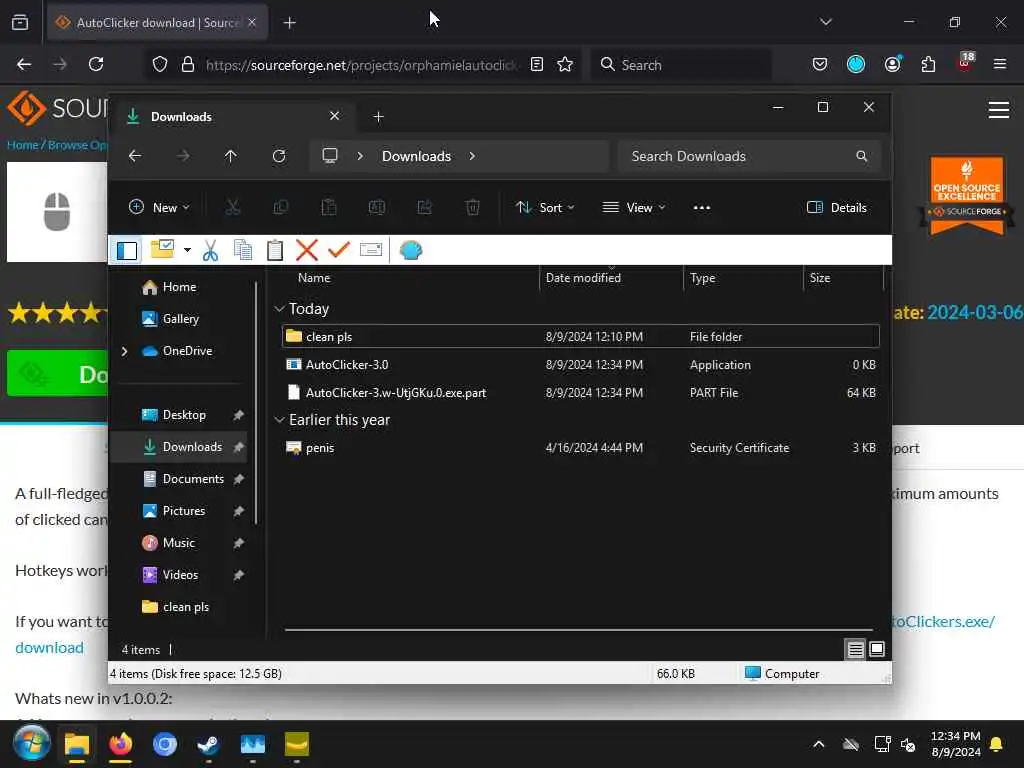Open Firefox extensions puzzle icon
This screenshot has width=1024, height=768.
[x=928, y=65]
